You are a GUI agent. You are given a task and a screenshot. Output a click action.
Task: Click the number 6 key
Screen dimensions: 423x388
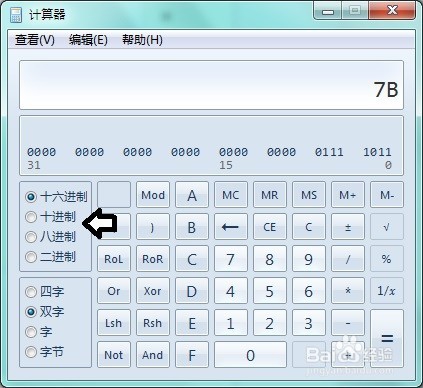tap(309, 291)
